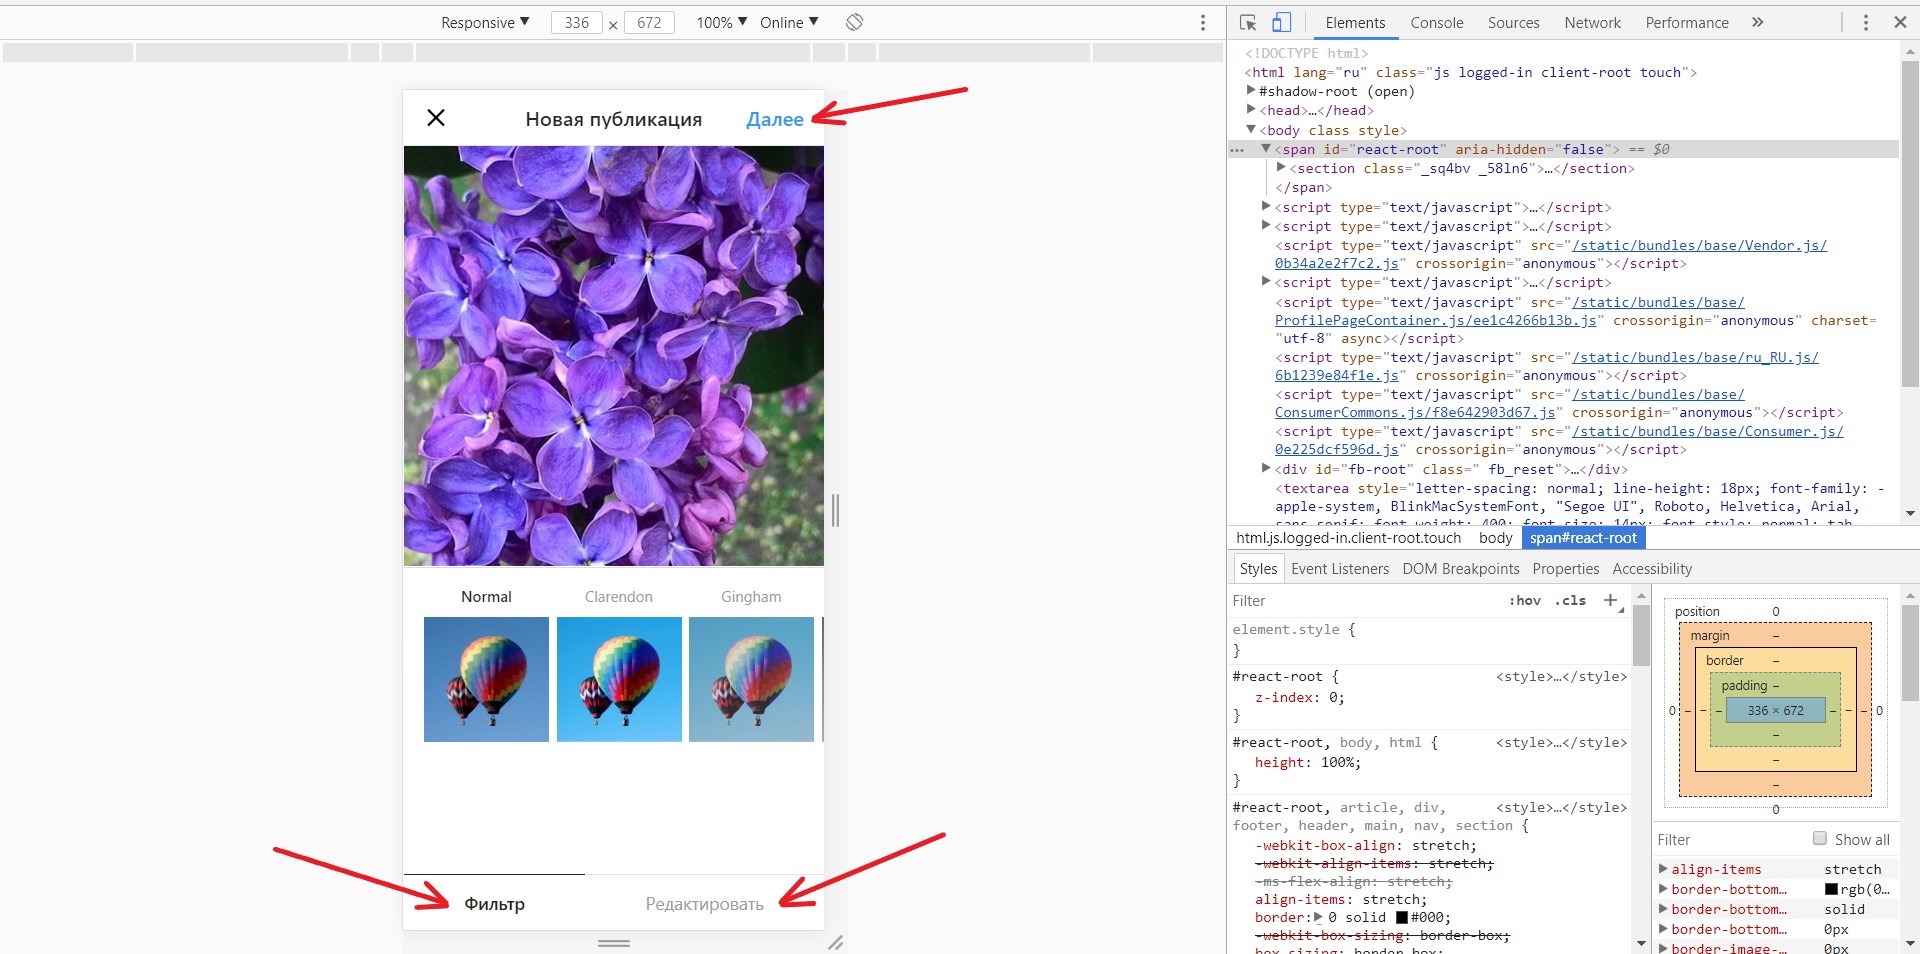Viewport: 1920px width, 954px height.
Task: Toggle the device toolbar icon
Action: pyautogui.click(x=1281, y=22)
